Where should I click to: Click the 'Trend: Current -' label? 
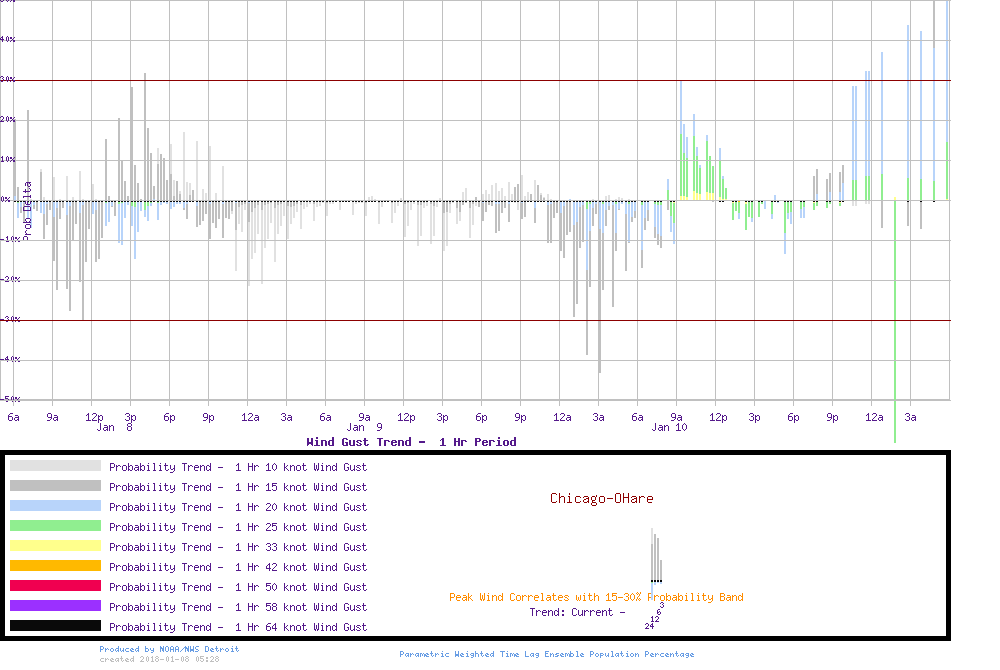pos(577,612)
